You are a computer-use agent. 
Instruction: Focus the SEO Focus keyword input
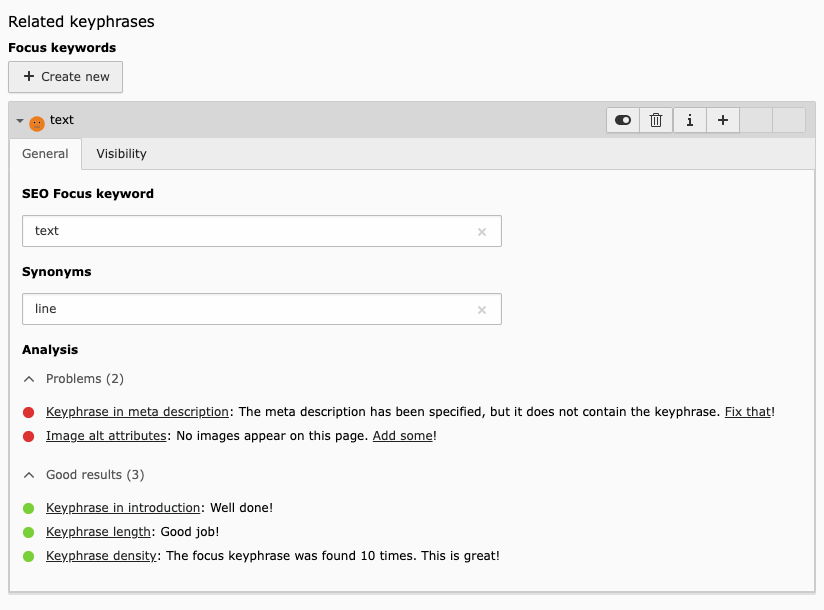tap(250, 231)
